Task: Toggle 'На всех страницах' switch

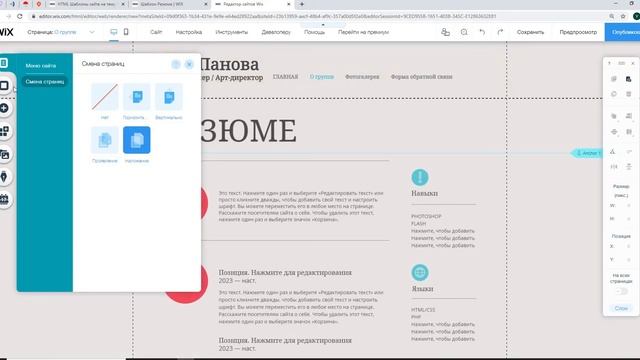Action: coord(622,291)
